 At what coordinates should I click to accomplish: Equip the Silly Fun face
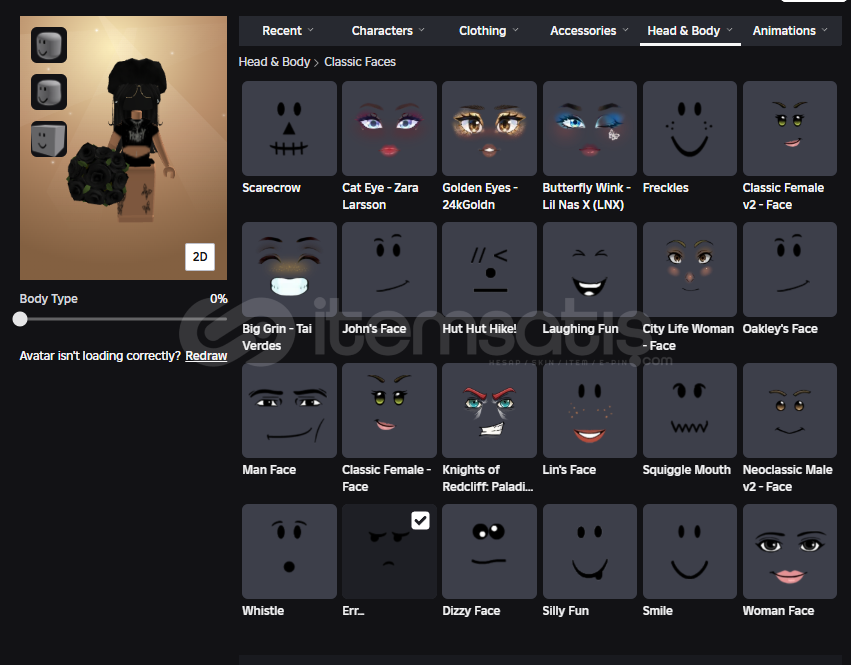(x=589, y=552)
